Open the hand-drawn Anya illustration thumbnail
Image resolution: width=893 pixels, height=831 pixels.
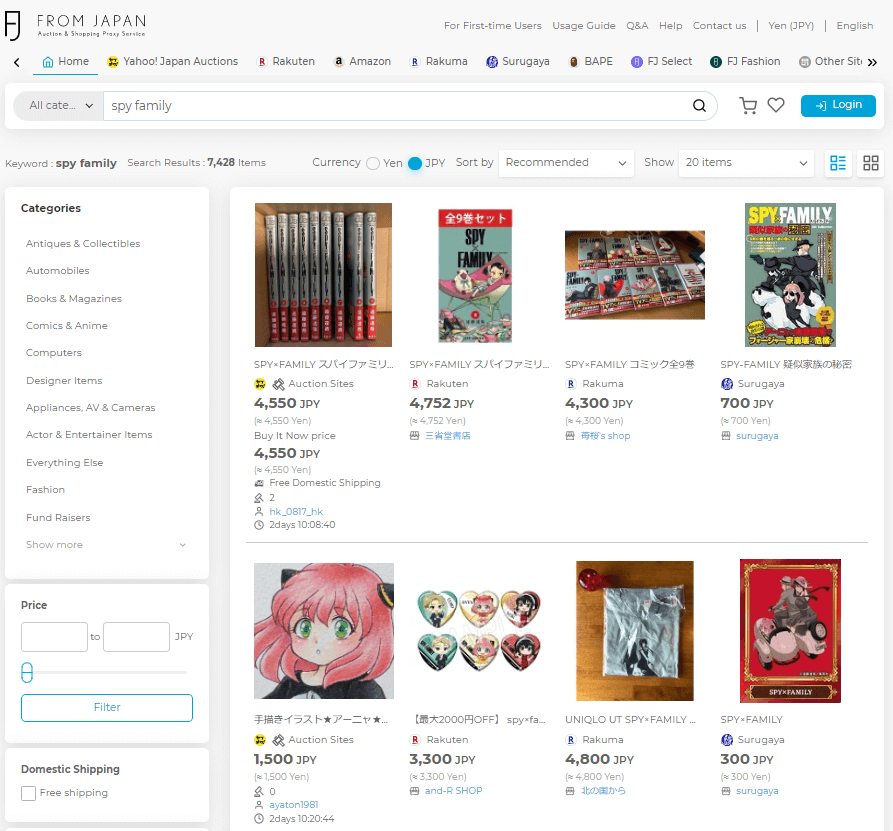click(x=323, y=631)
